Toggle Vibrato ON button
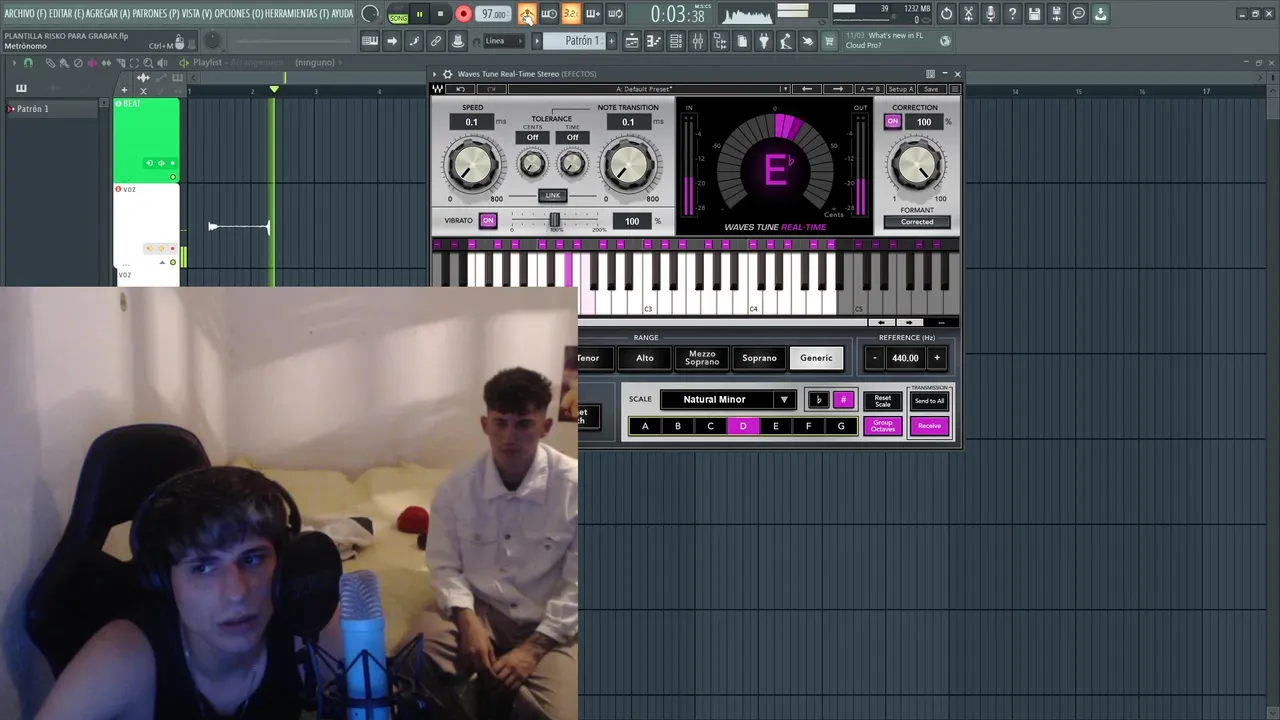This screenshot has height=720, width=1280. coord(488,220)
